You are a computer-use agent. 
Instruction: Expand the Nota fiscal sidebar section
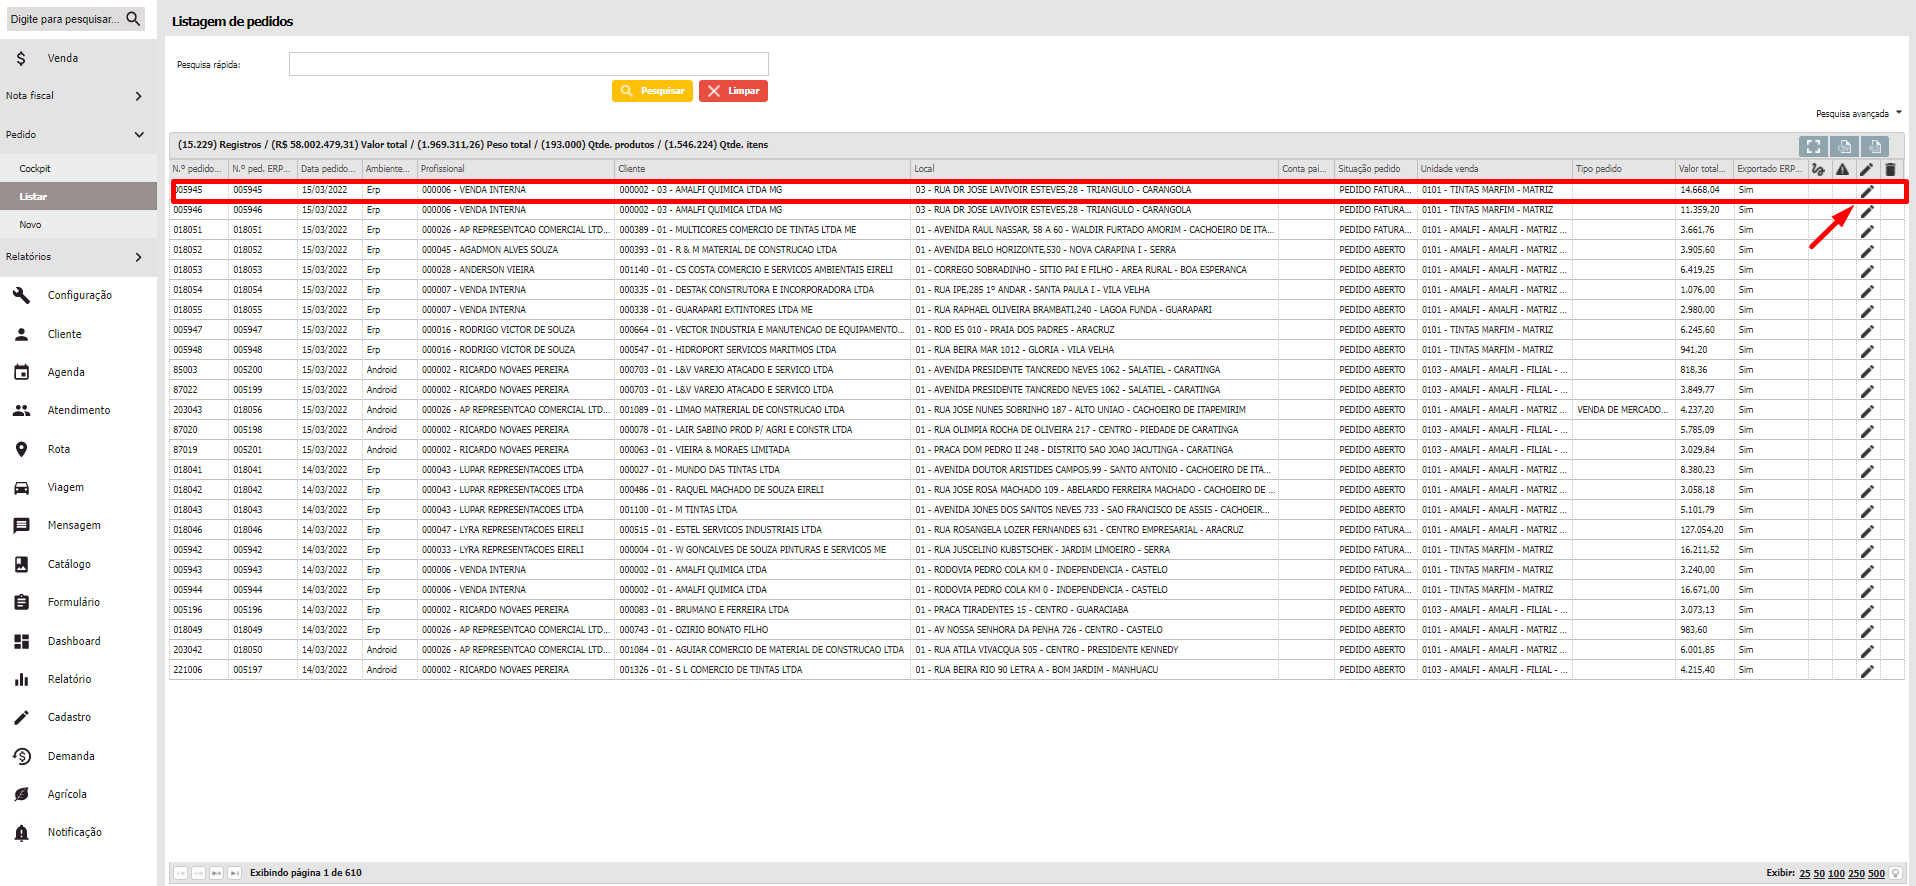point(78,96)
